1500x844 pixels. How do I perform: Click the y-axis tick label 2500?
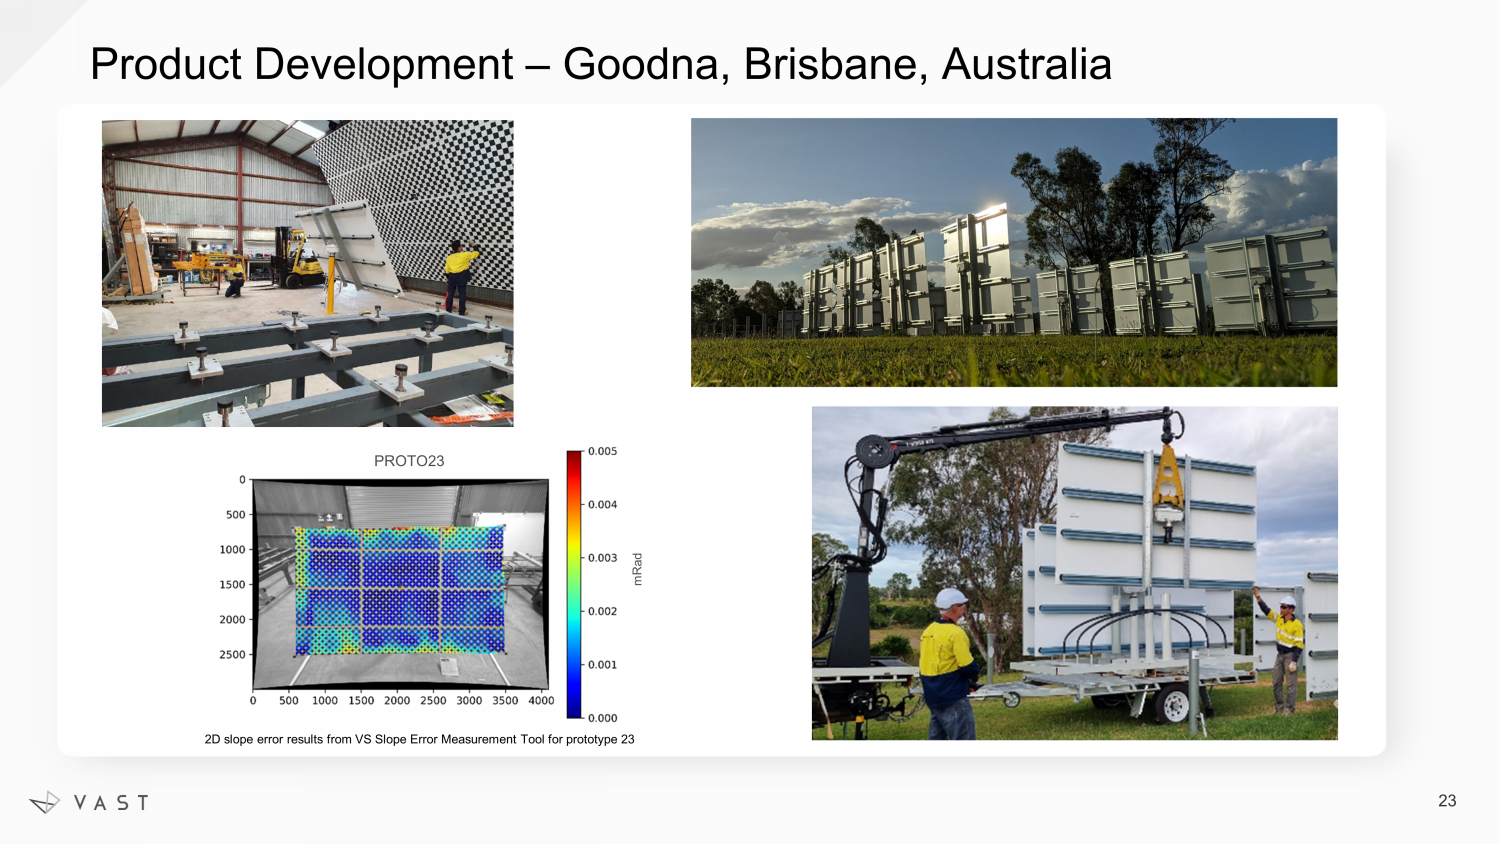[232, 655]
